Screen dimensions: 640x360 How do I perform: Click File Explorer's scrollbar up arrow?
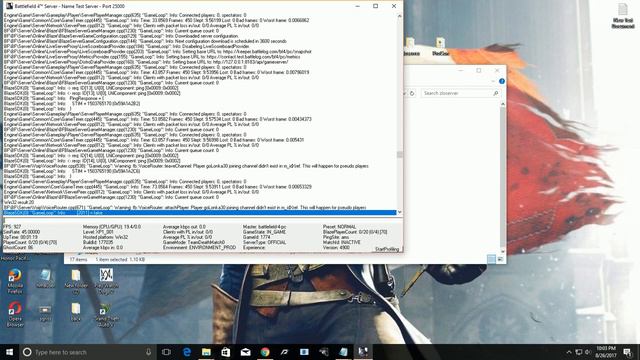[502, 104]
